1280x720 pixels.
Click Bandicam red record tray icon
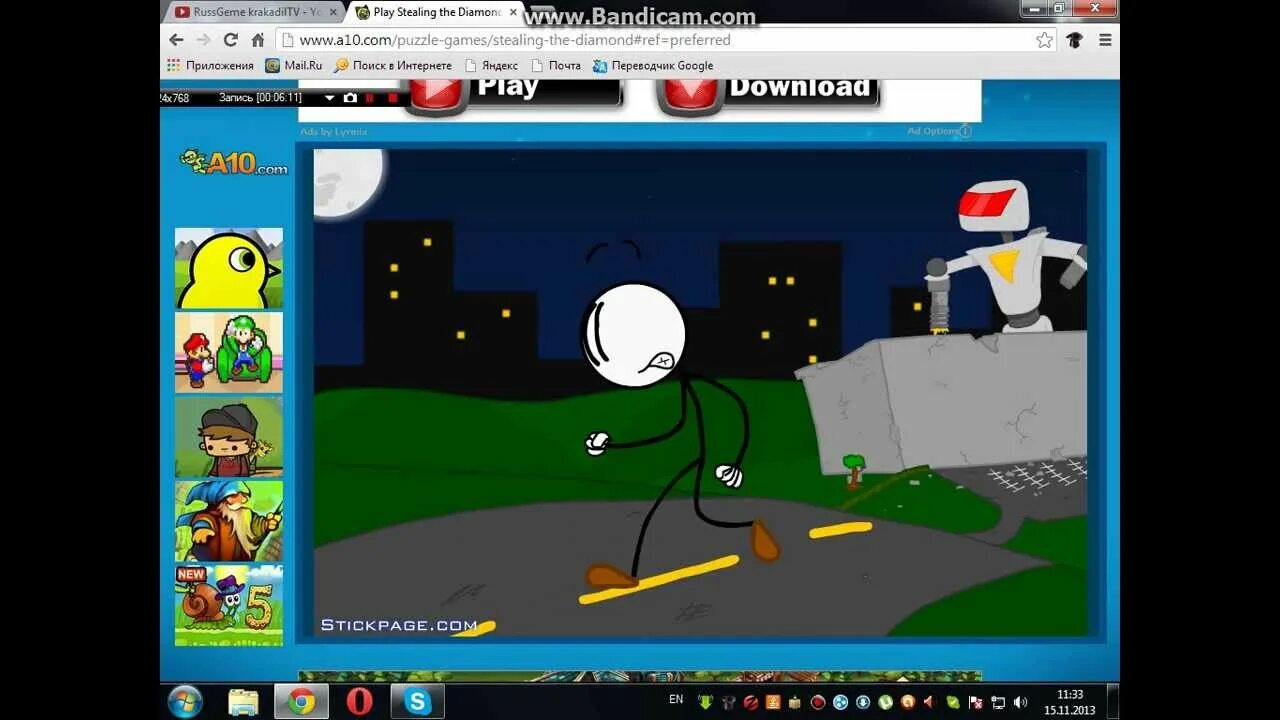pyautogui.click(x=818, y=702)
